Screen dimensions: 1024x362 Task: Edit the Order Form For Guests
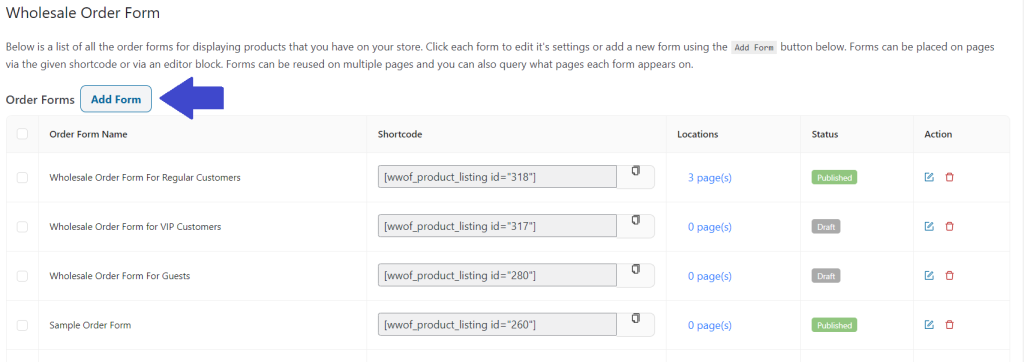tap(929, 276)
